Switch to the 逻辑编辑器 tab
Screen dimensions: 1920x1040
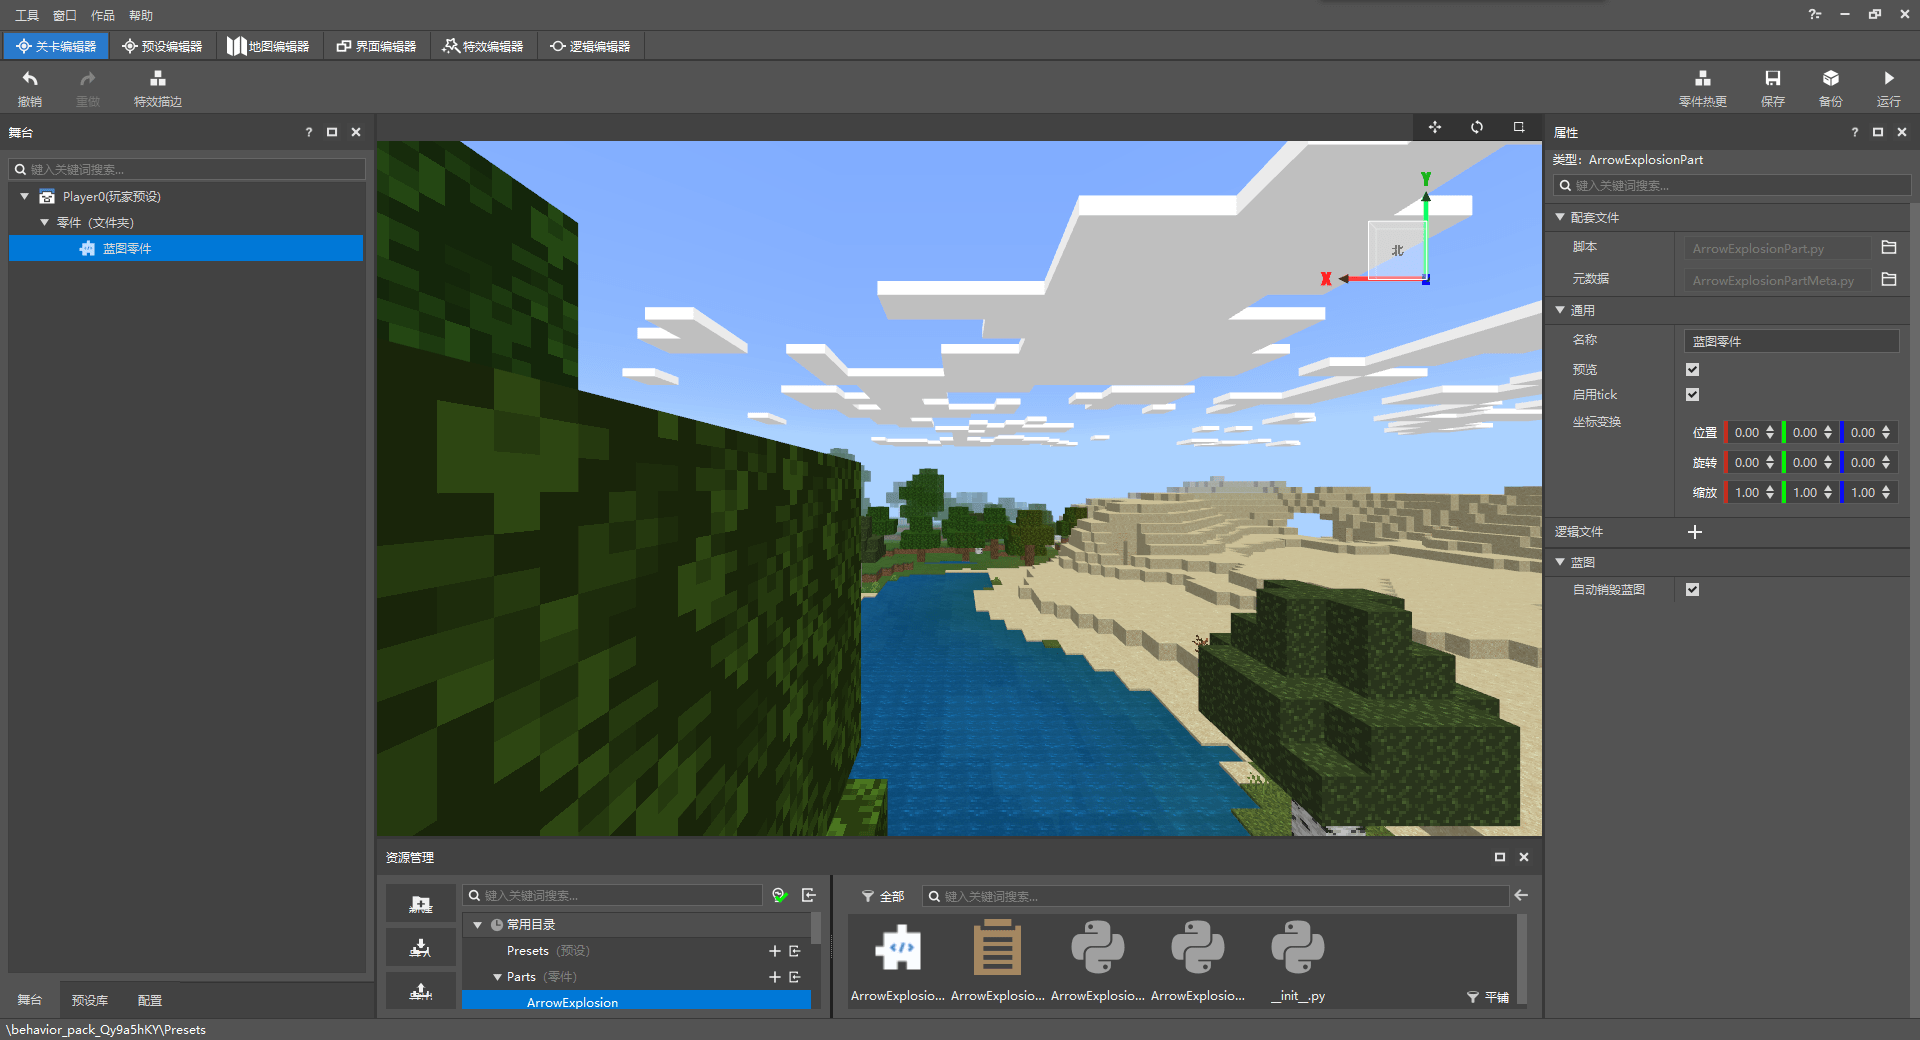pyautogui.click(x=590, y=46)
